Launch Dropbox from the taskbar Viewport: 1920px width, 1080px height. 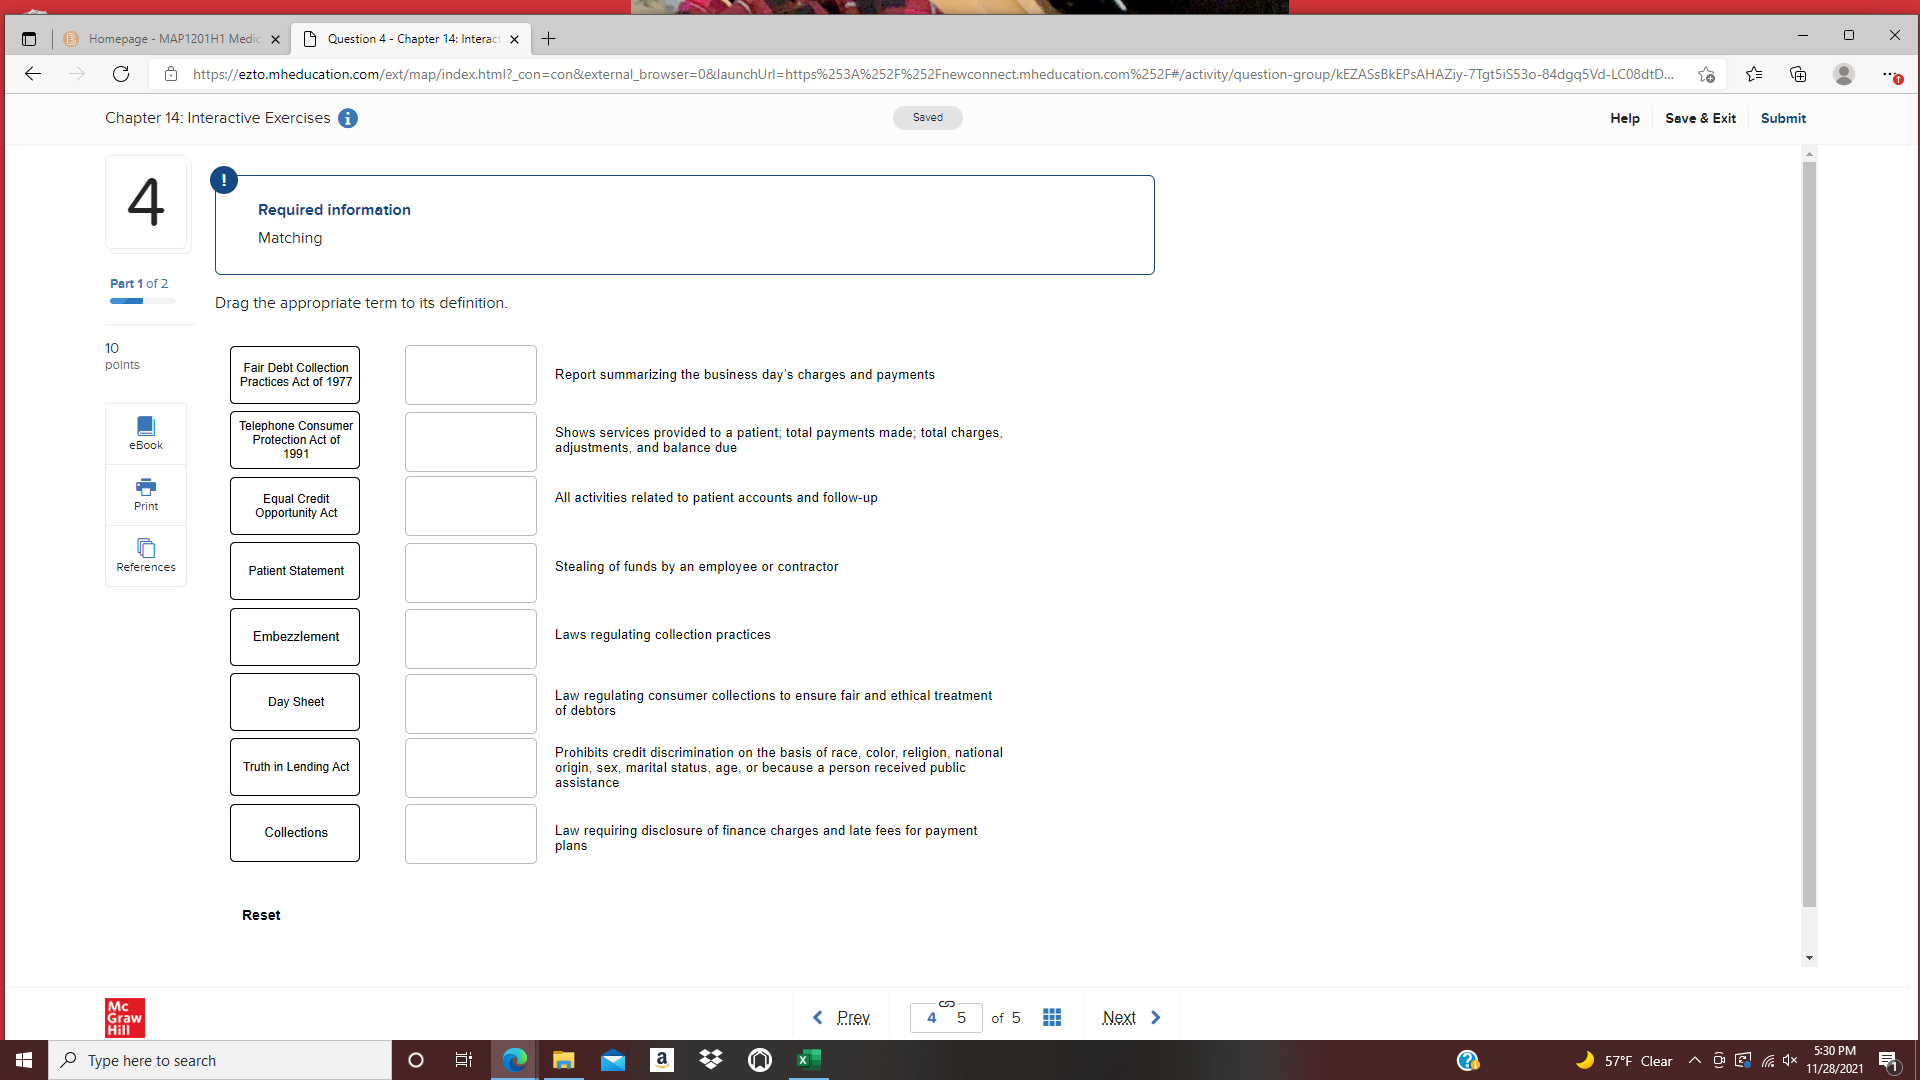coord(711,1060)
